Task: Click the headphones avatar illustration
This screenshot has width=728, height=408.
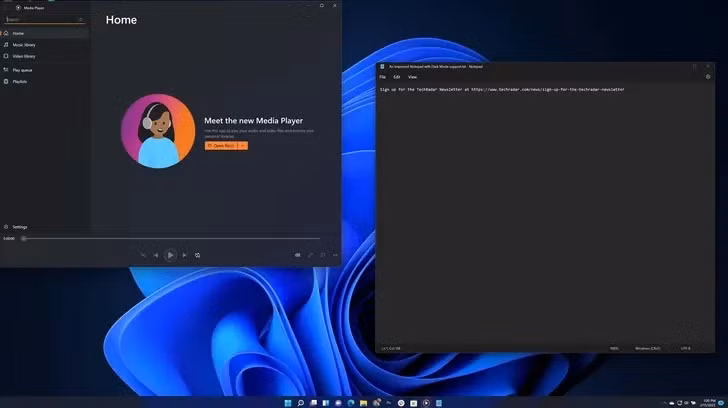Action: (158, 131)
